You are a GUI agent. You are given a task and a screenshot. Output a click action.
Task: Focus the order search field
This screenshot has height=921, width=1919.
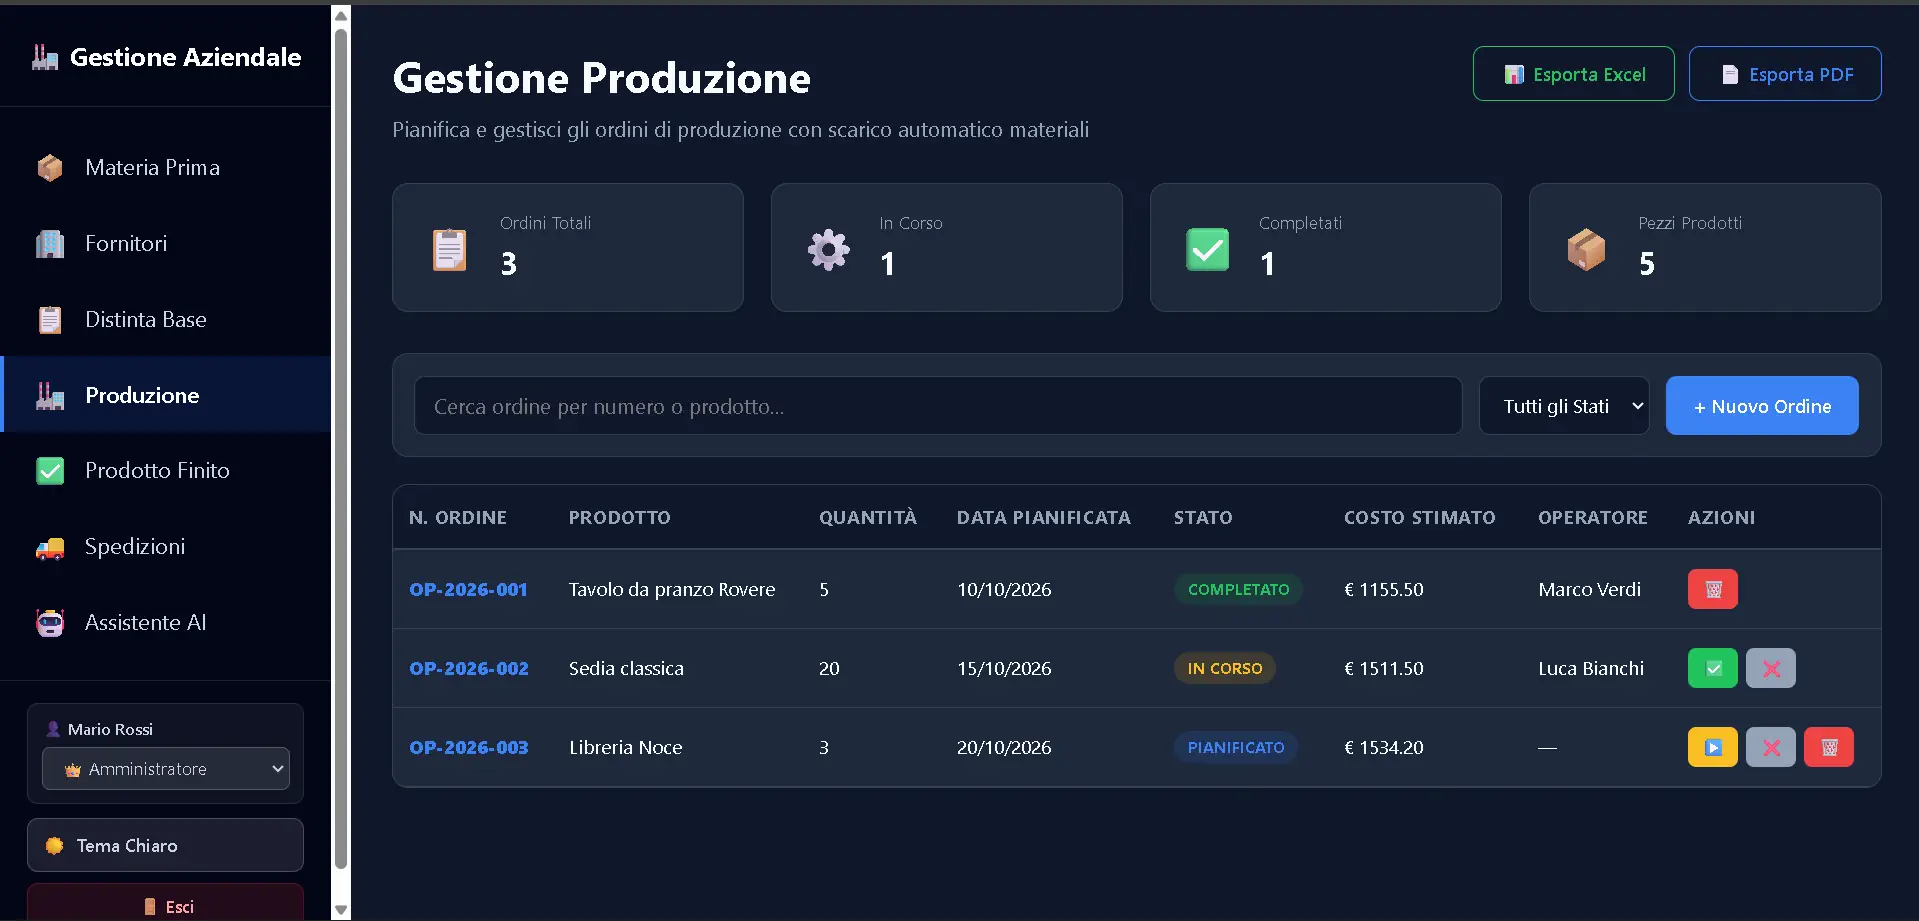pos(938,406)
